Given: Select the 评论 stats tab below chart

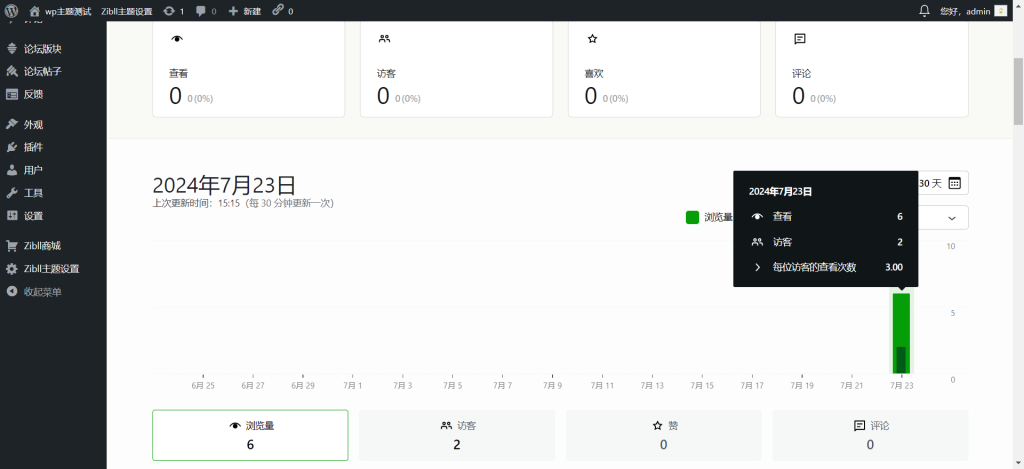Looking at the screenshot, I should [x=869, y=434].
